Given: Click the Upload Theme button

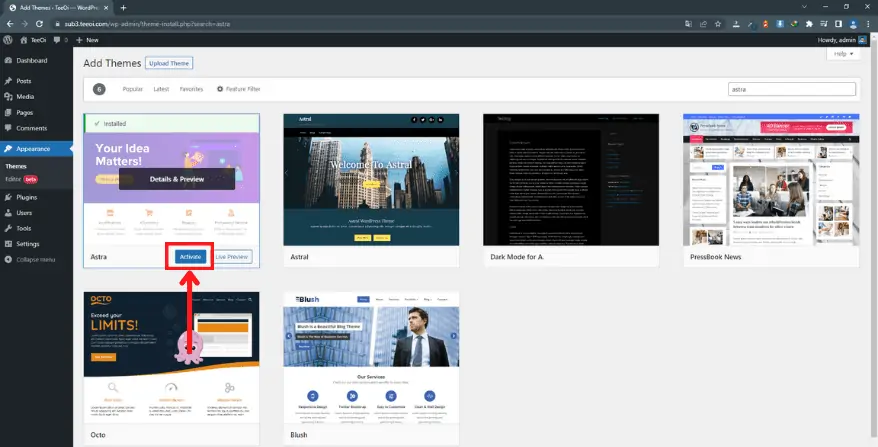Looking at the screenshot, I should (x=169, y=63).
